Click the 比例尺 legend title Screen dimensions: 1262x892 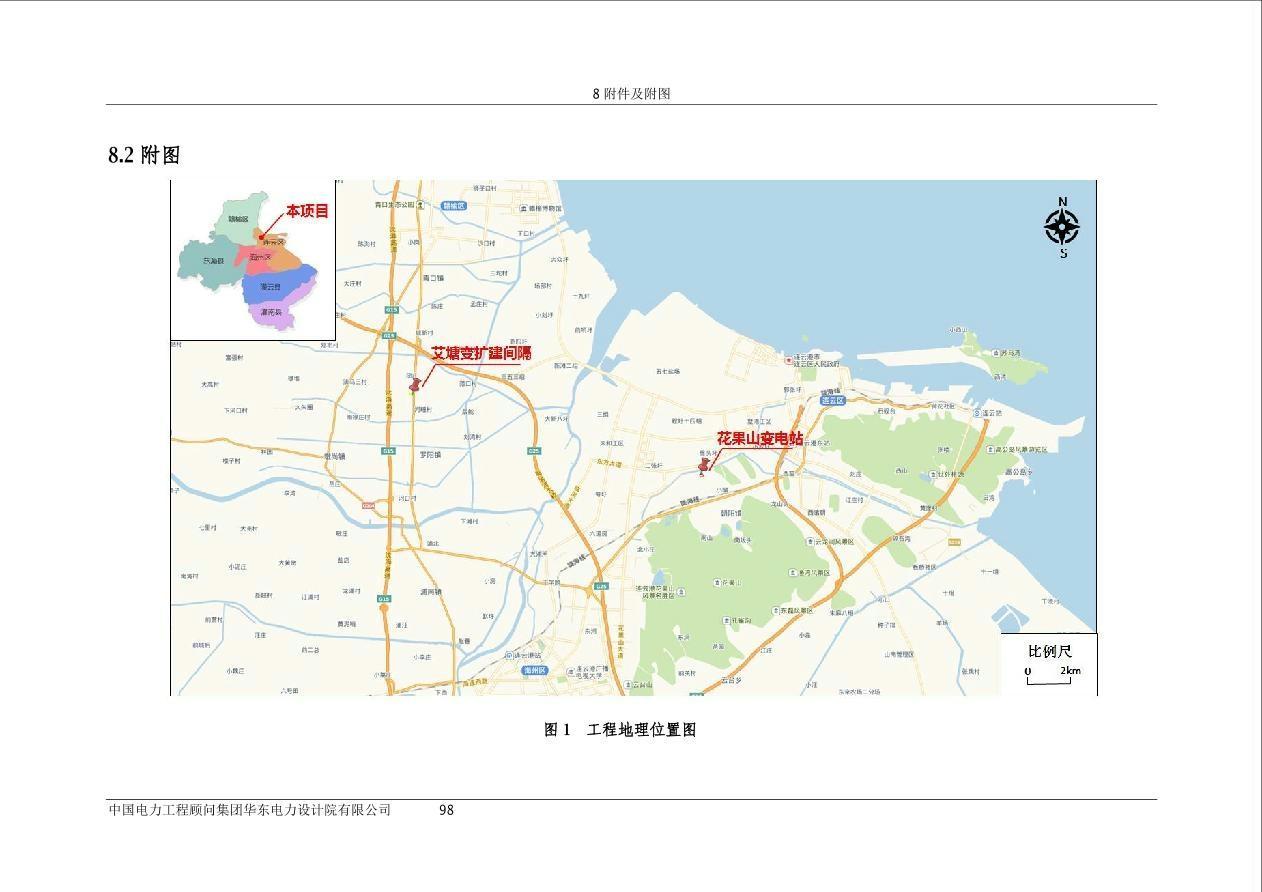point(1049,651)
